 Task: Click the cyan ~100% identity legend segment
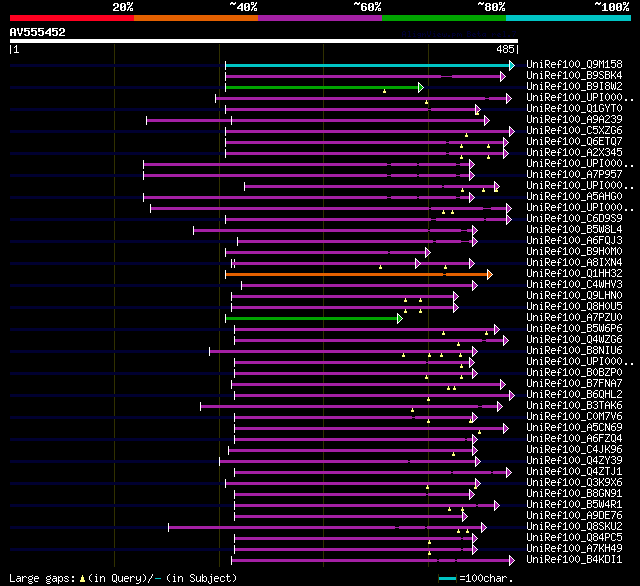click(x=569, y=18)
